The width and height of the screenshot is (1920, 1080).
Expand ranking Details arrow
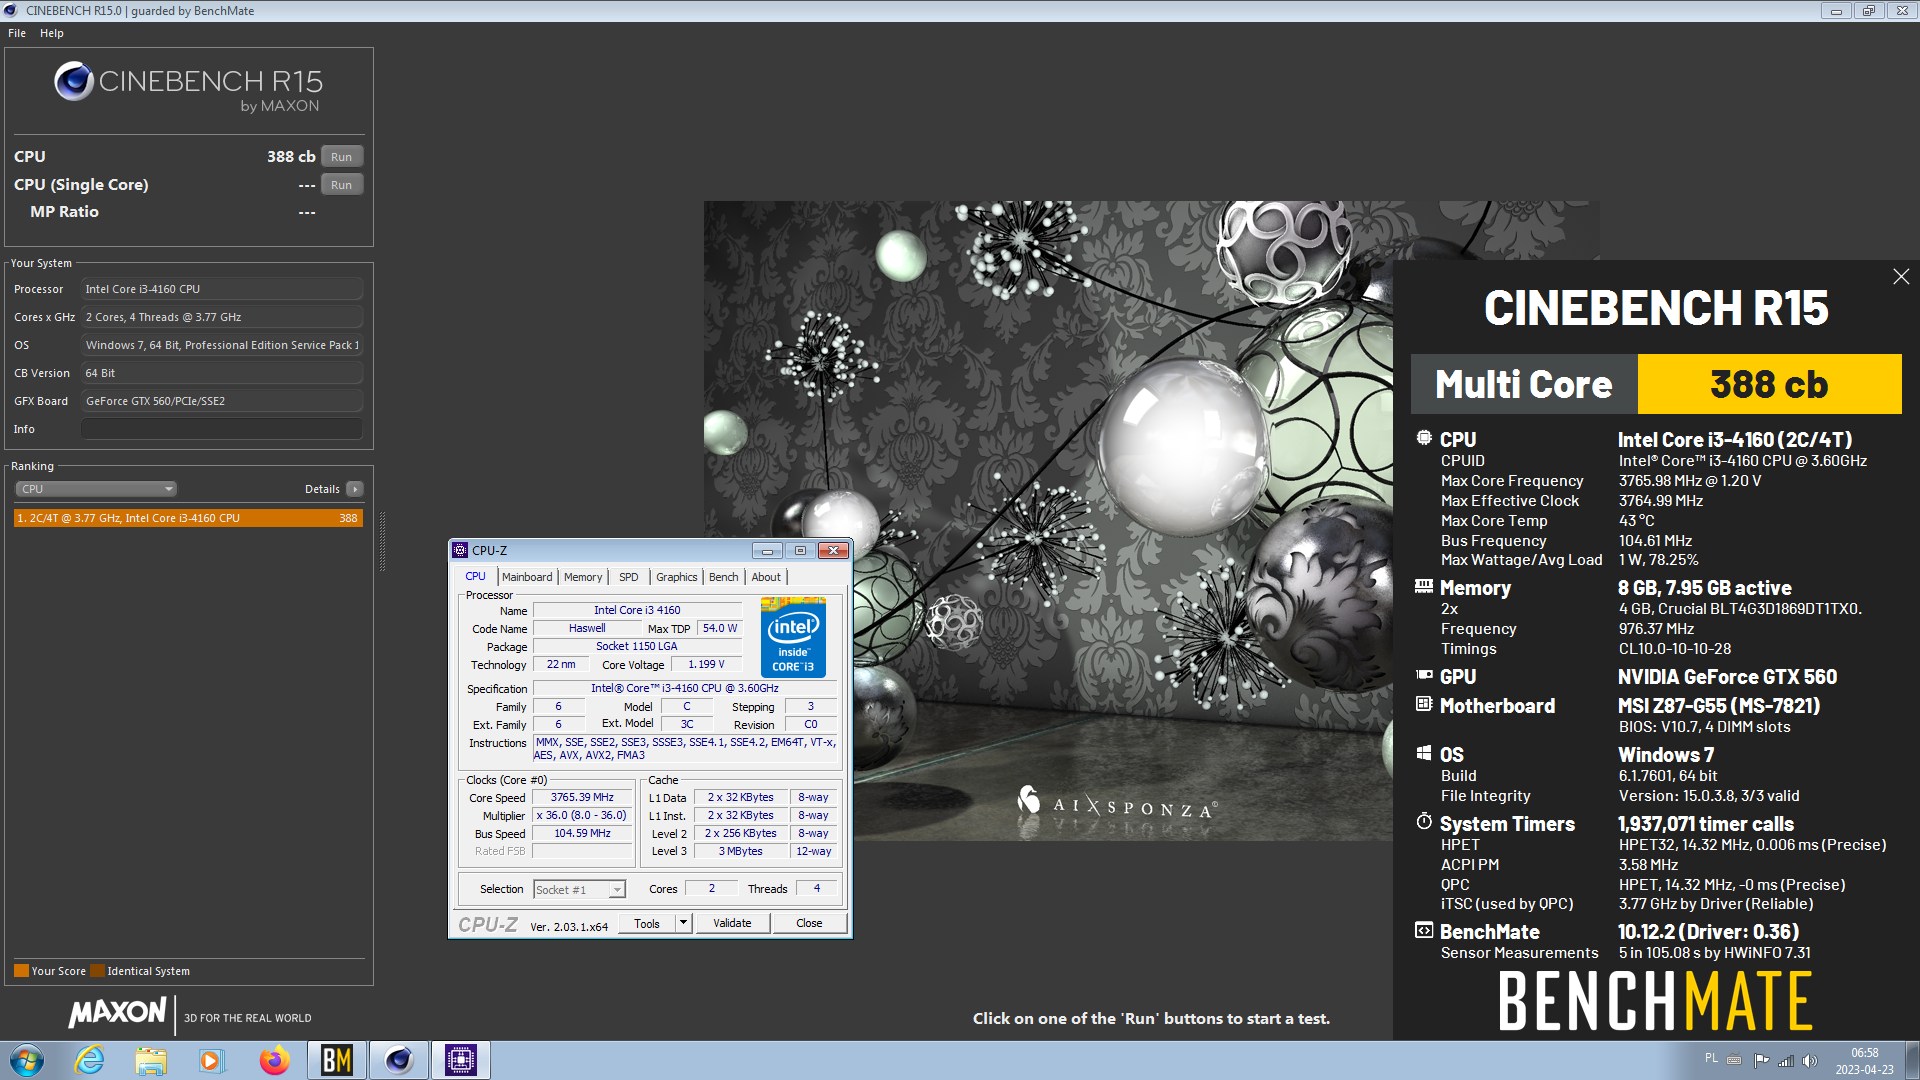pos(355,489)
